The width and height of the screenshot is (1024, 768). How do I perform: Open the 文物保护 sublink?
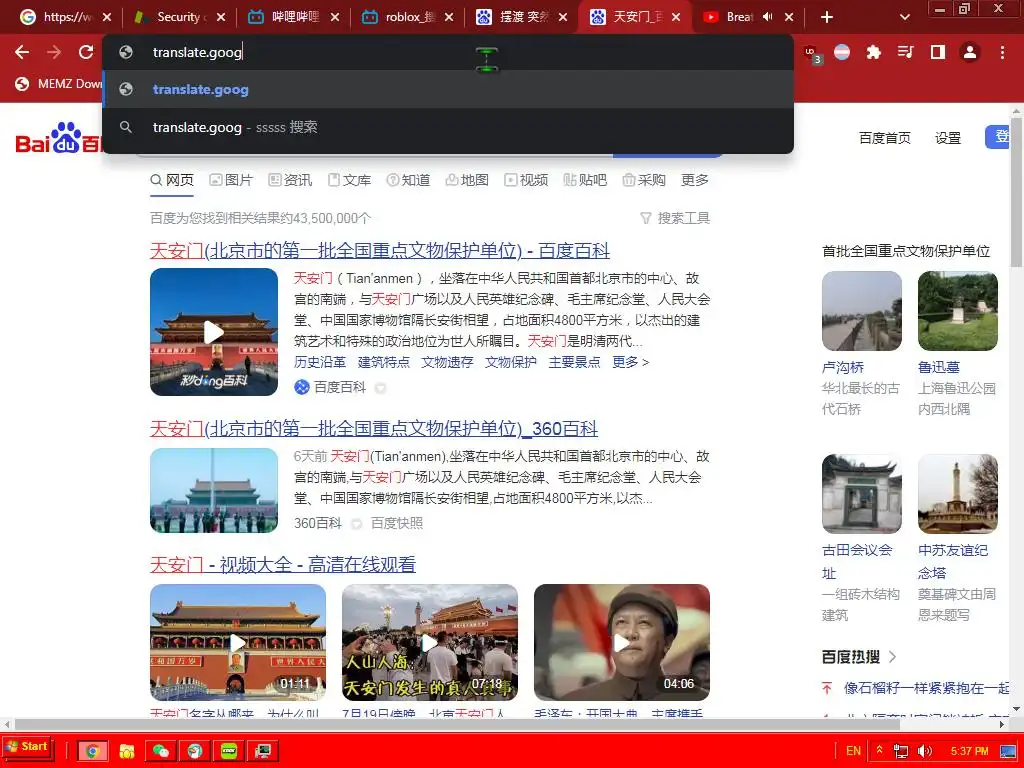511,362
